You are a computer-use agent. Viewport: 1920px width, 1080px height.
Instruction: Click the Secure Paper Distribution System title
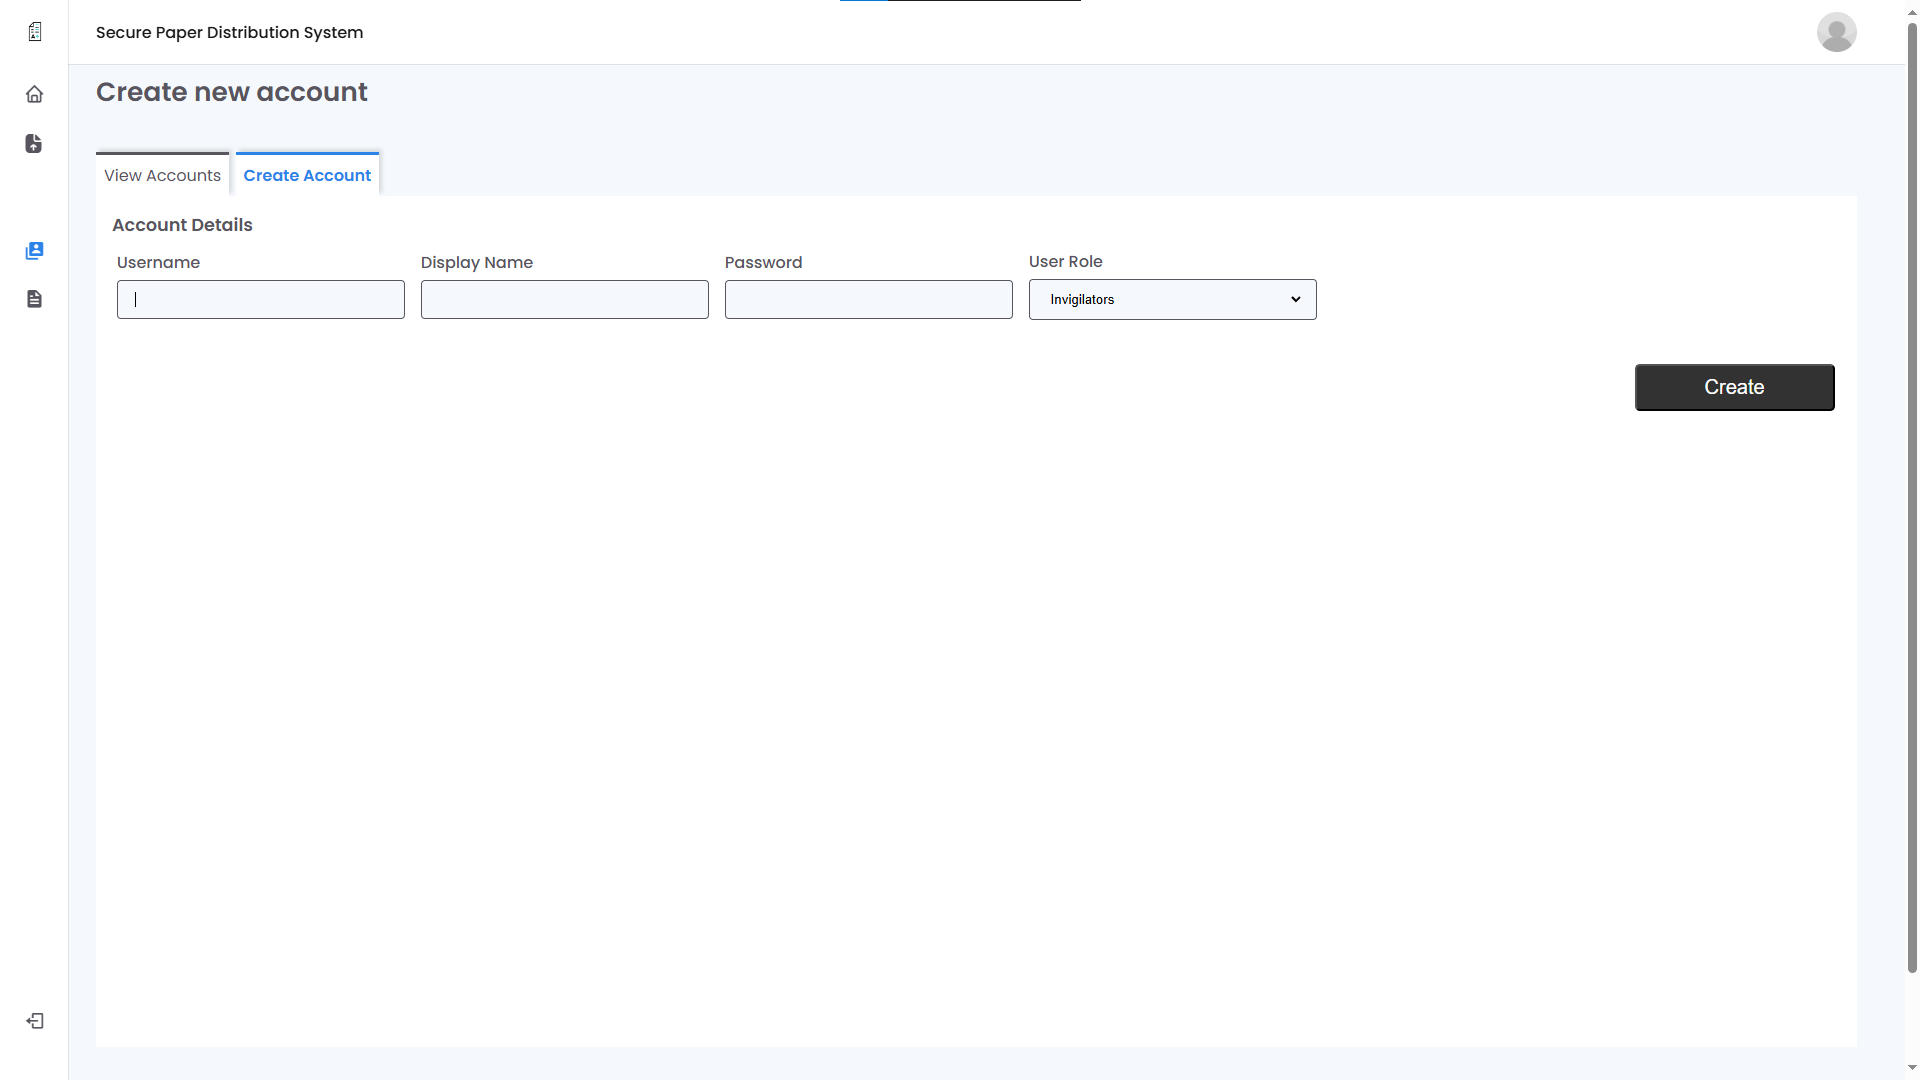click(229, 32)
